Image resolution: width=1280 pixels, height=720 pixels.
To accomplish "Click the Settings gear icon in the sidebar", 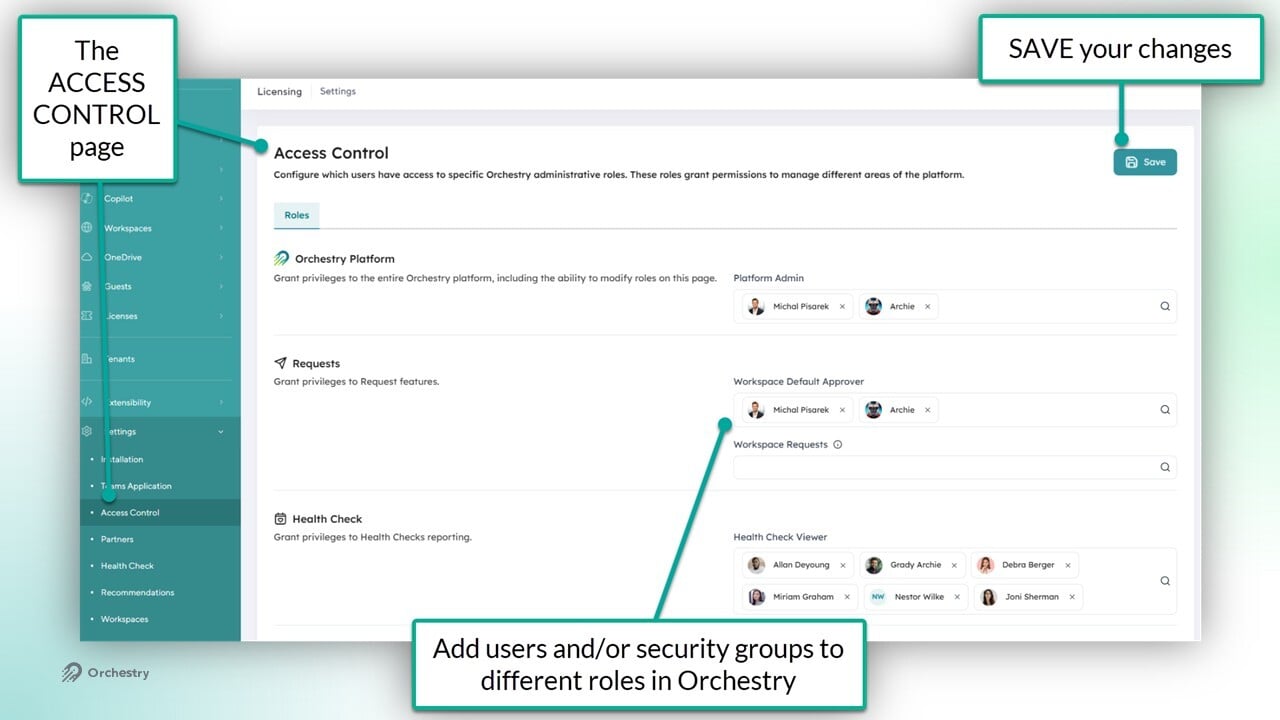I will click(87, 431).
